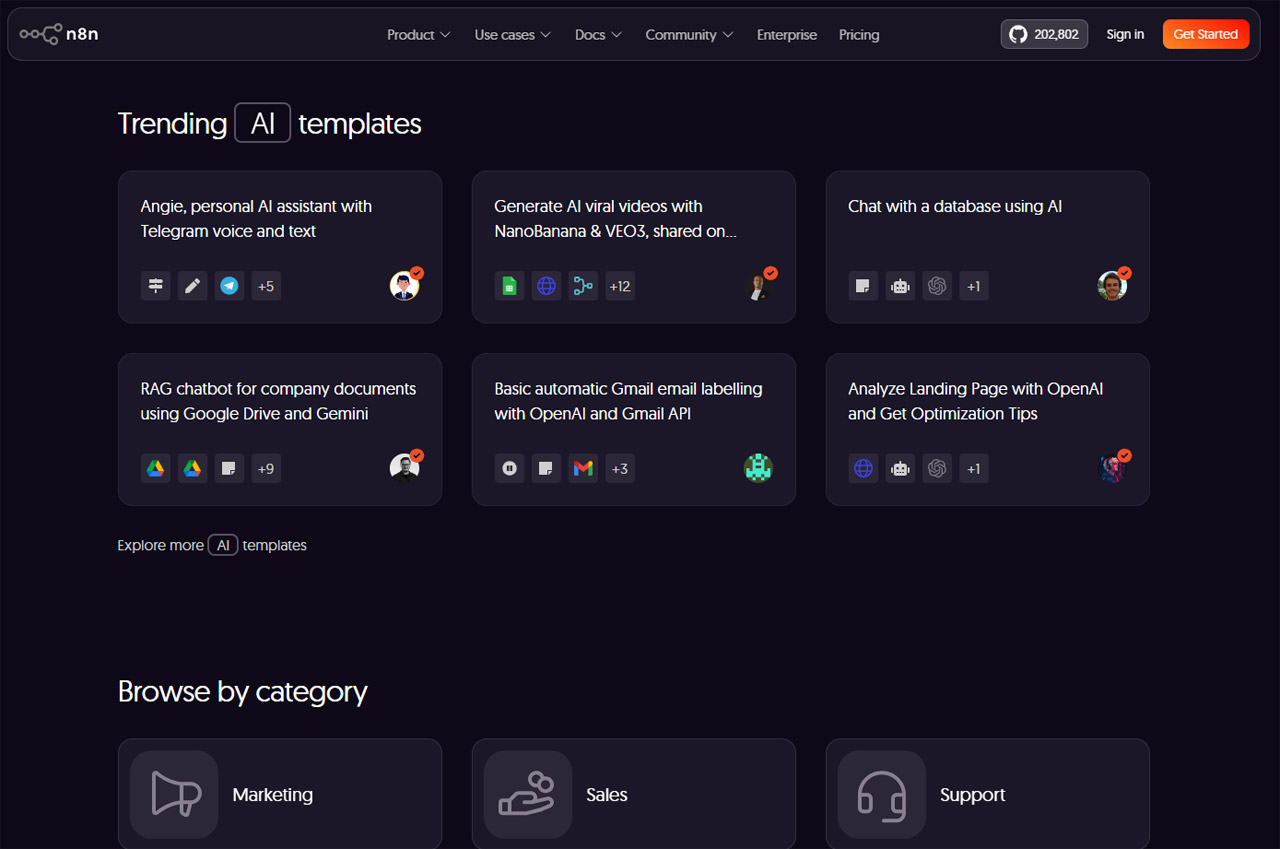Follow the Explore more AI templates link
This screenshot has width=1280, height=849.
[212, 545]
